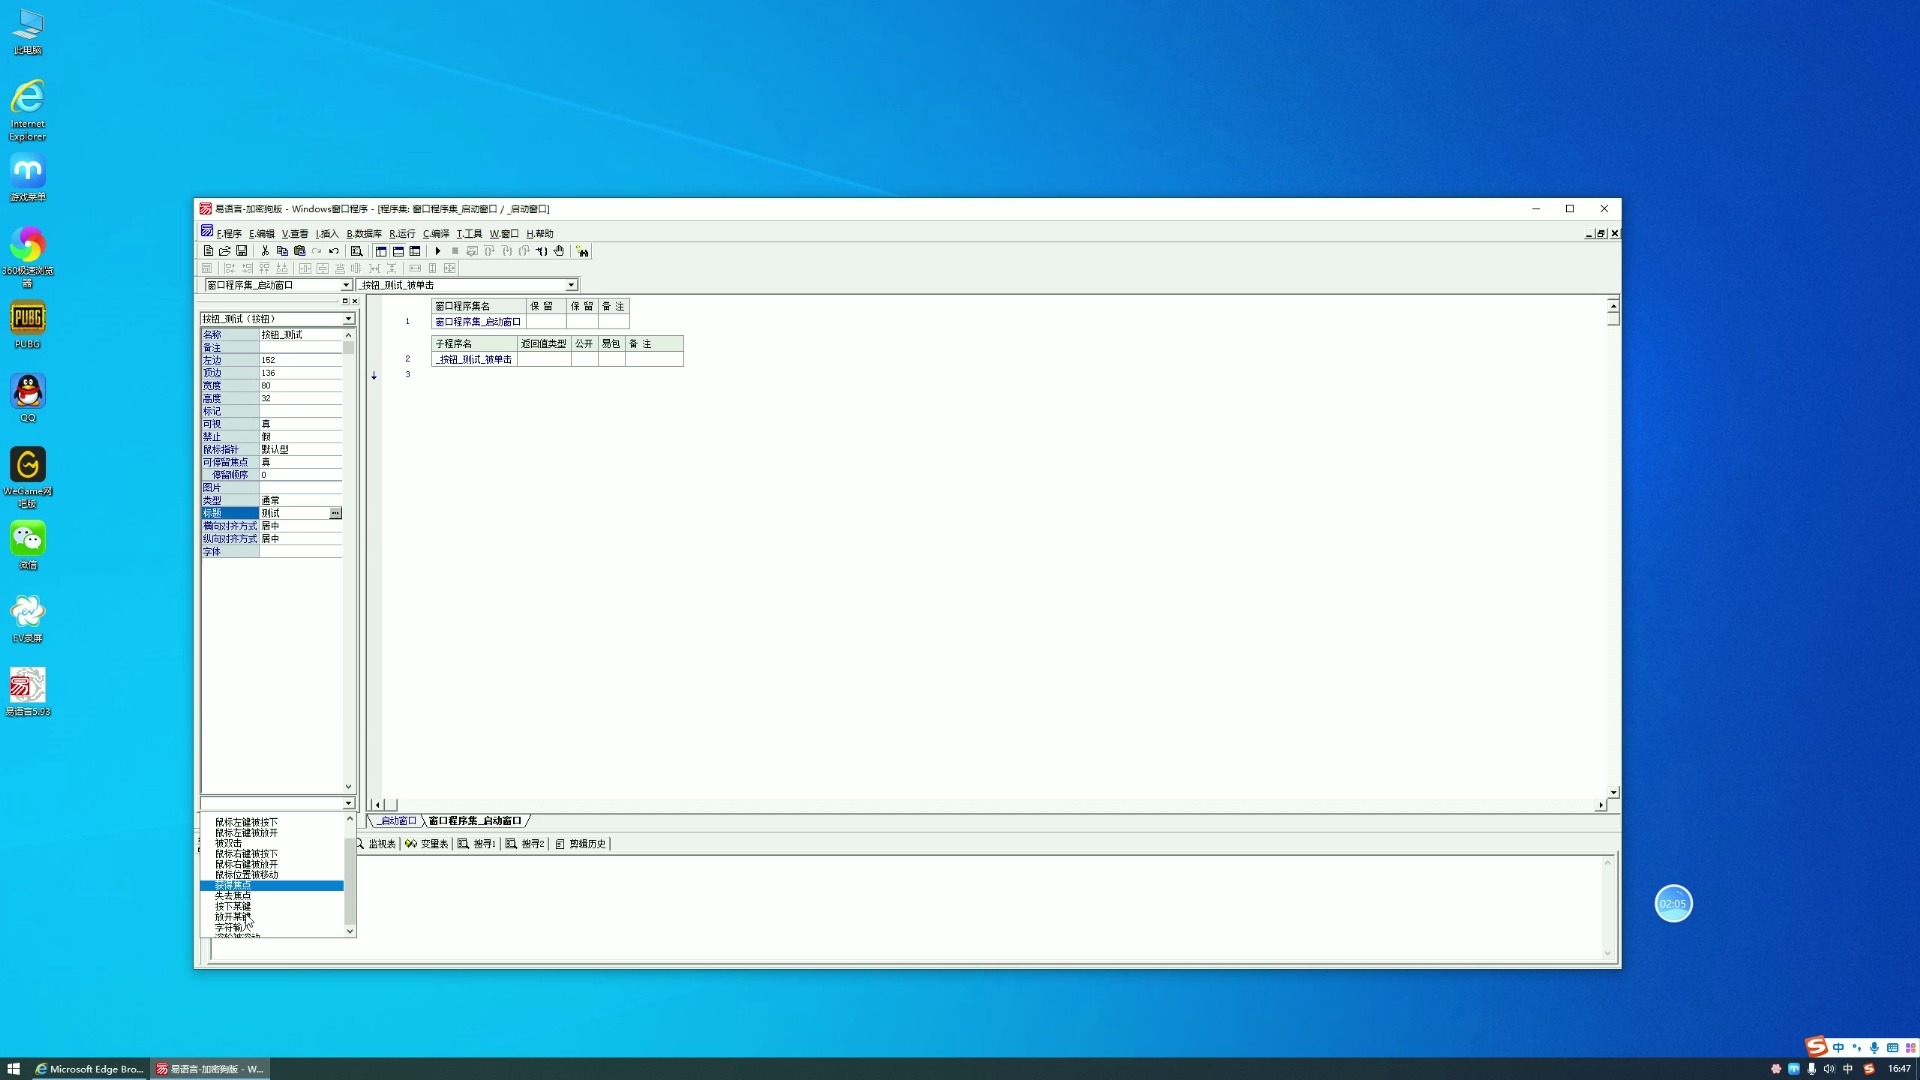Open the I.插入 menu
1920x1080 pixels.
click(x=327, y=233)
